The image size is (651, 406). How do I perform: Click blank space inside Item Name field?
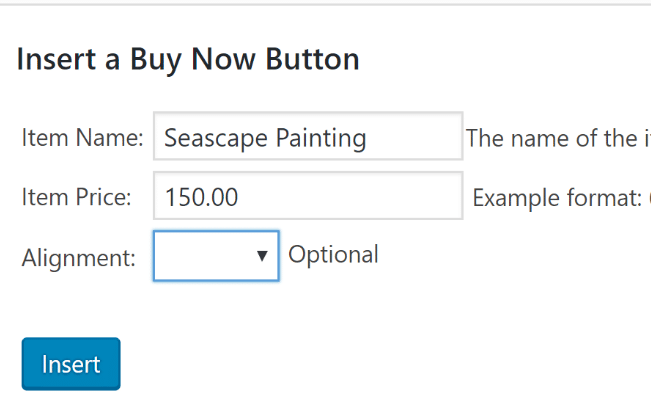pos(415,136)
